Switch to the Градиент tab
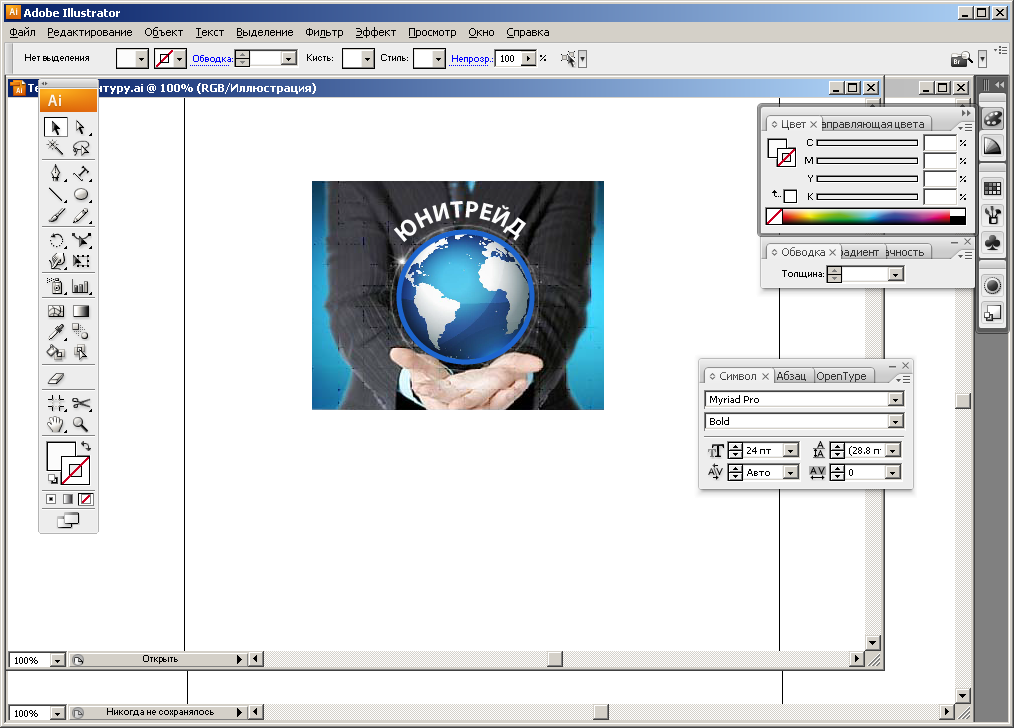The image size is (1014, 728). pyautogui.click(x=860, y=252)
